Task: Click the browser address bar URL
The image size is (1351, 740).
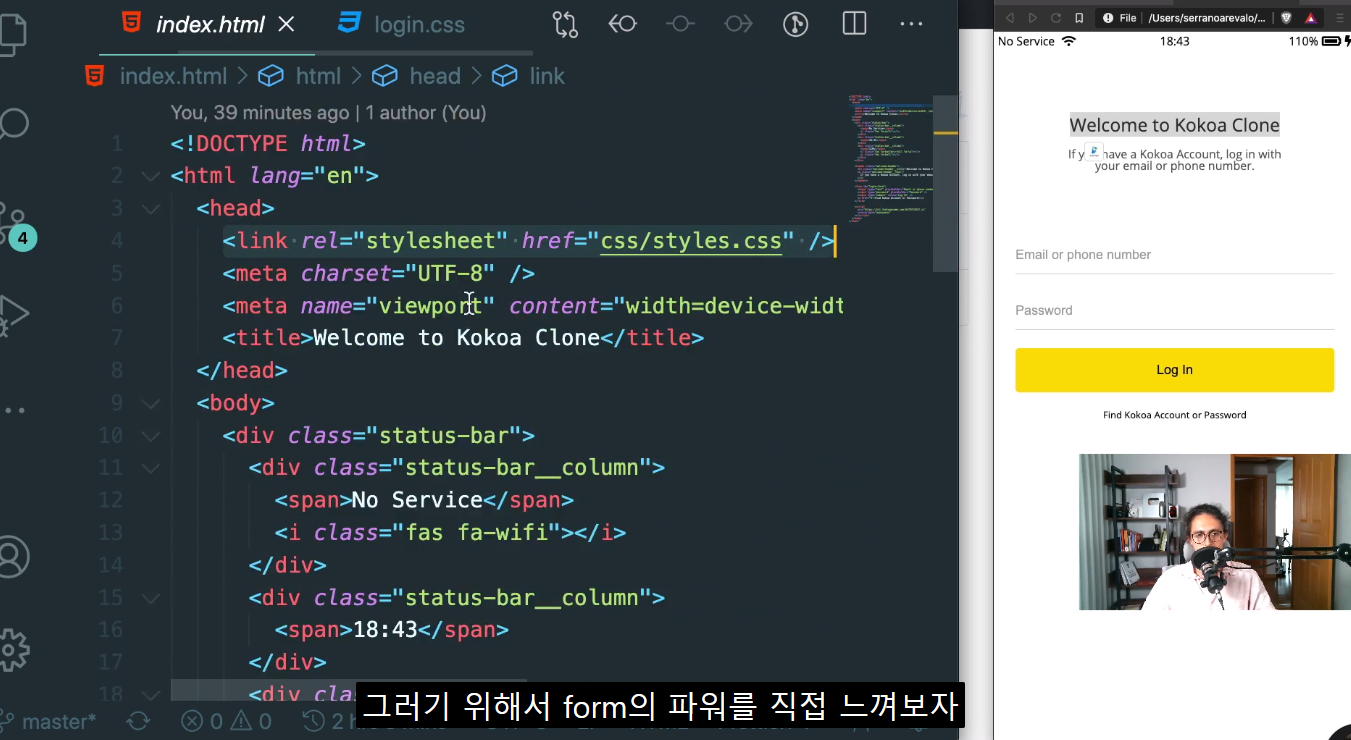Action: pos(1207,17)
